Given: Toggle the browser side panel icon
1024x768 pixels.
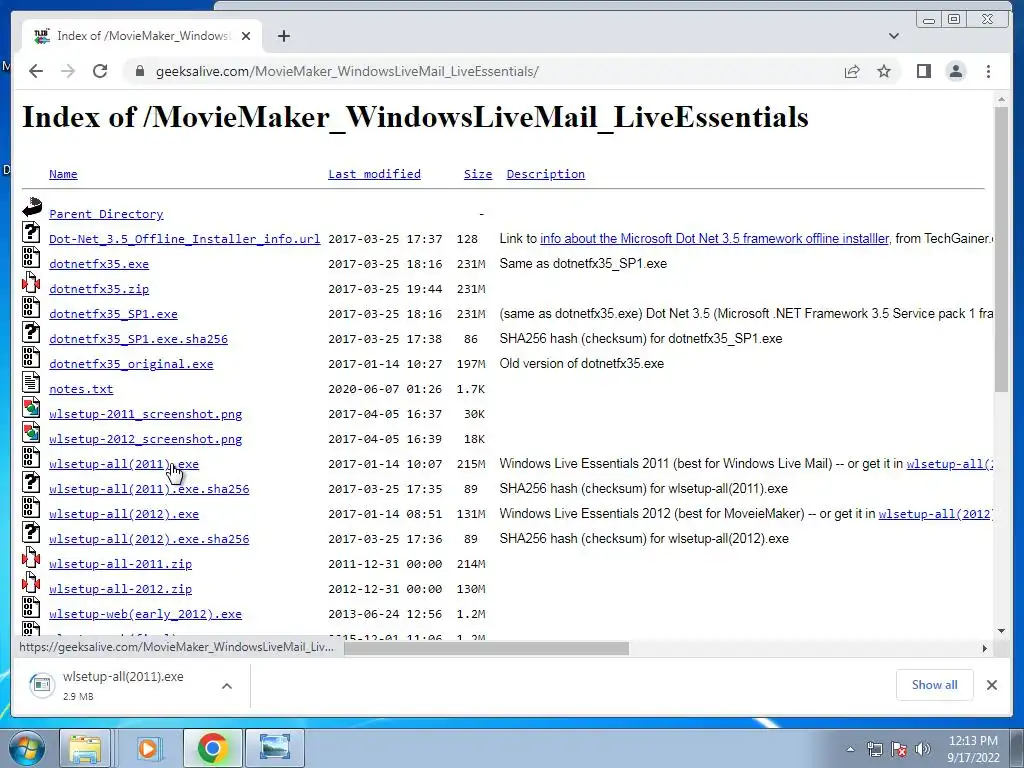Looking at the screenshot, I should pyautogui.click(x=923, y=71).
